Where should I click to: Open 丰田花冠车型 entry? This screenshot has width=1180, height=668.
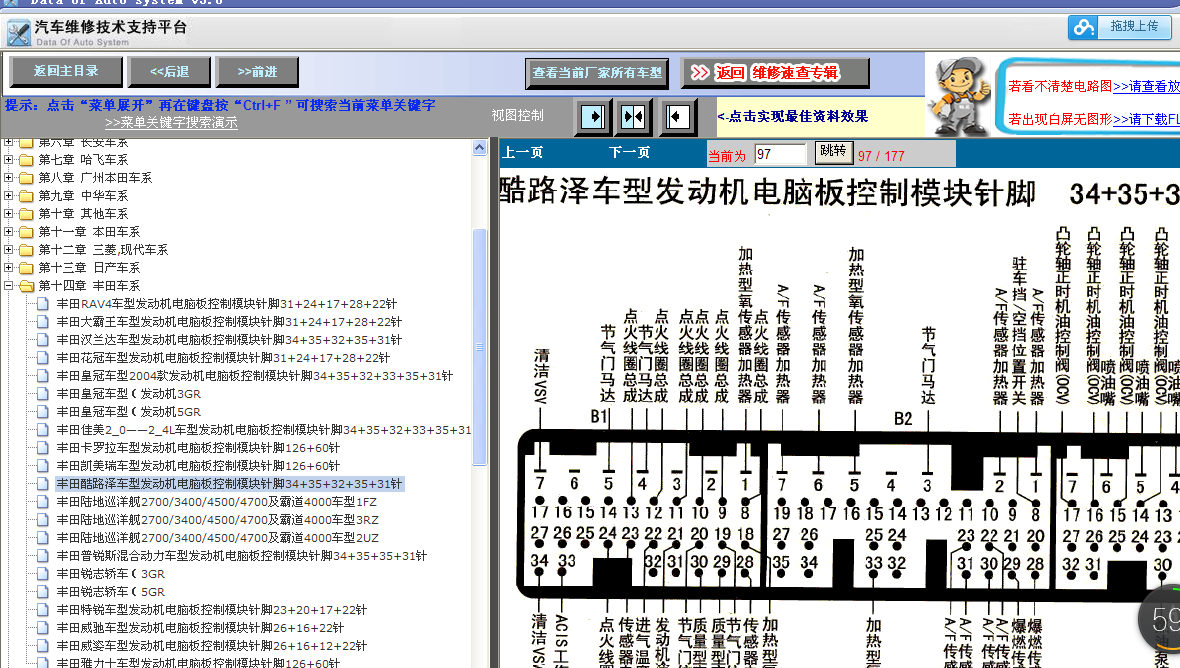[x=223, y=358]
